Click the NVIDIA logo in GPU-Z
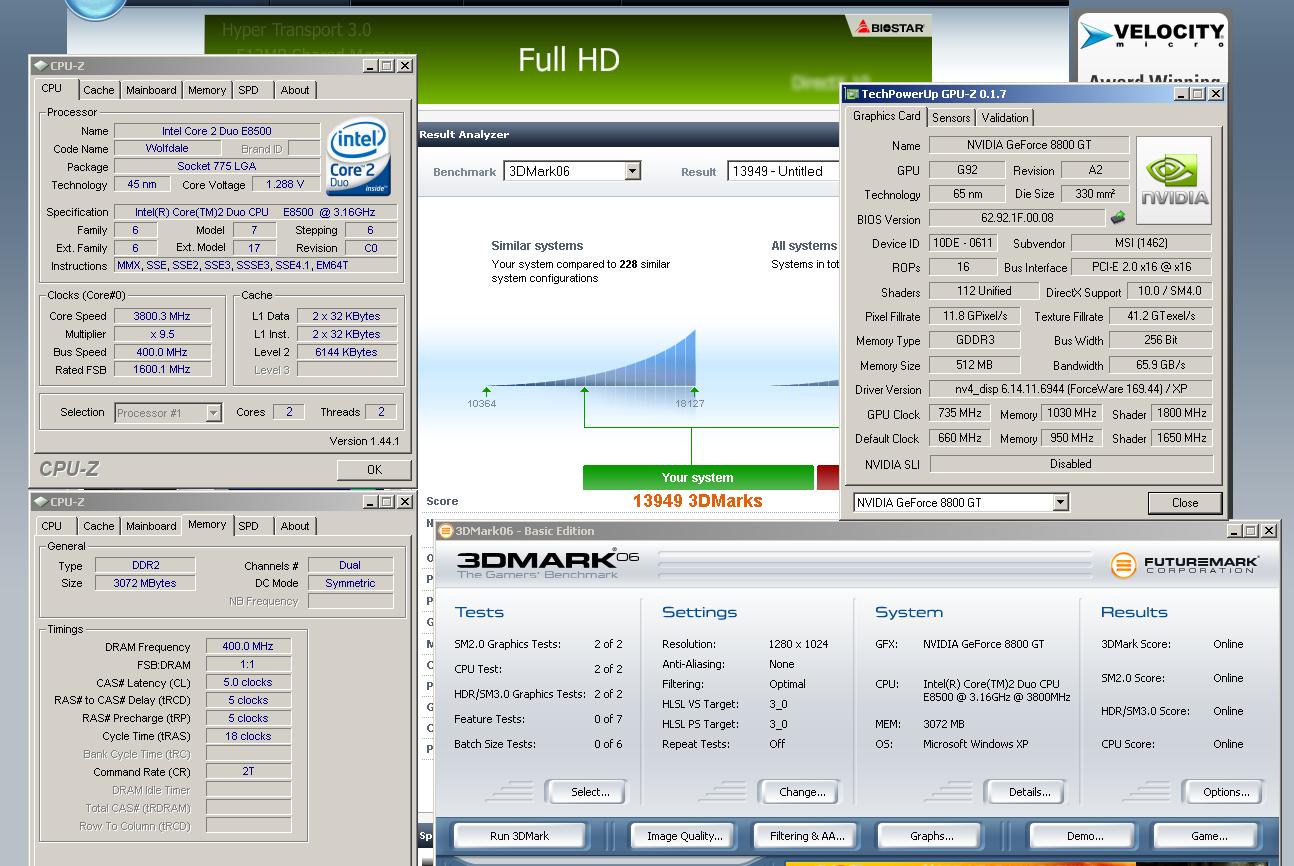Screen dimensions: 1294x866 click(1174, 180)
